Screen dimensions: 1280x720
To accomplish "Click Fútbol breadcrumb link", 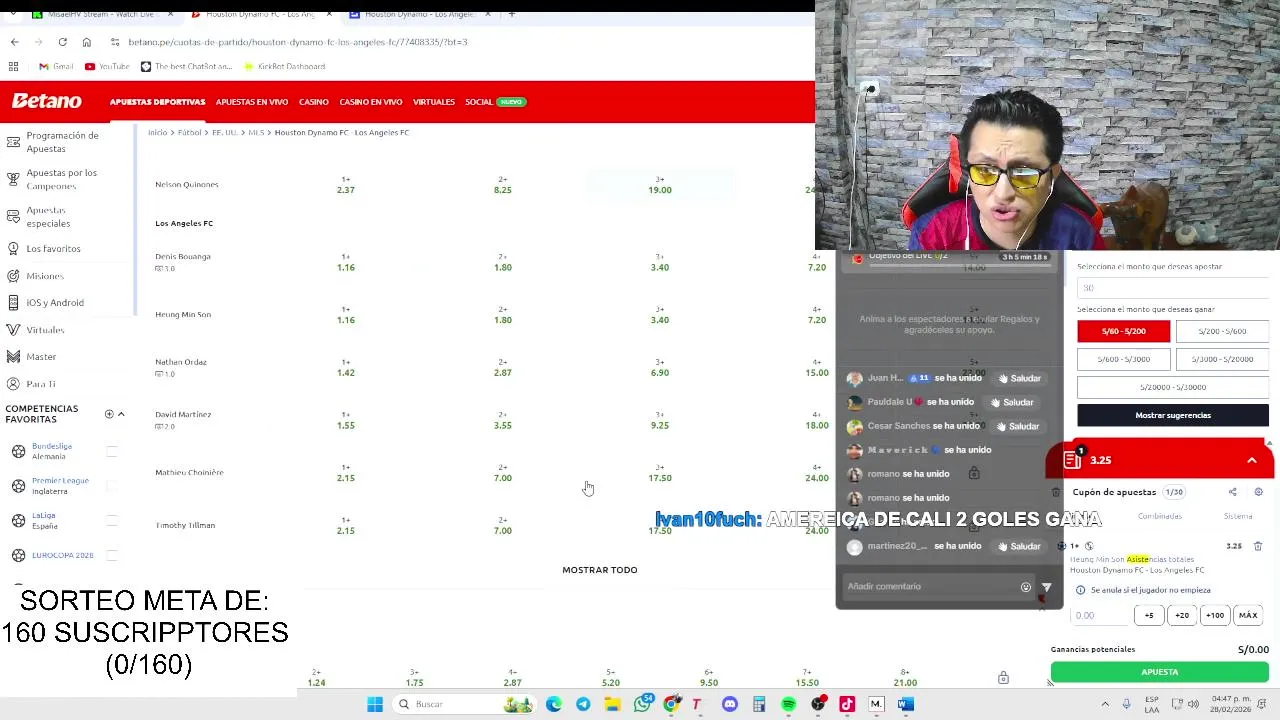I will coord(189,132).
